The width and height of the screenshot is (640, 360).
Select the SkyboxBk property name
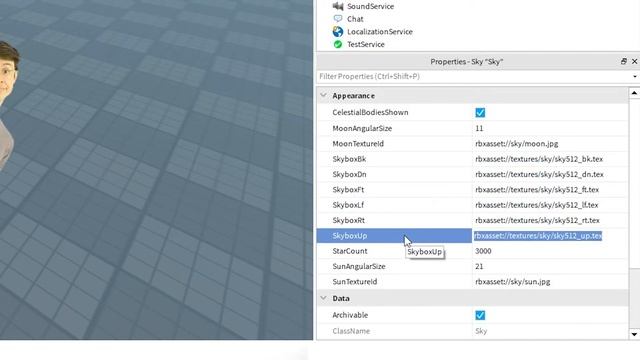(x=349, y=159)
